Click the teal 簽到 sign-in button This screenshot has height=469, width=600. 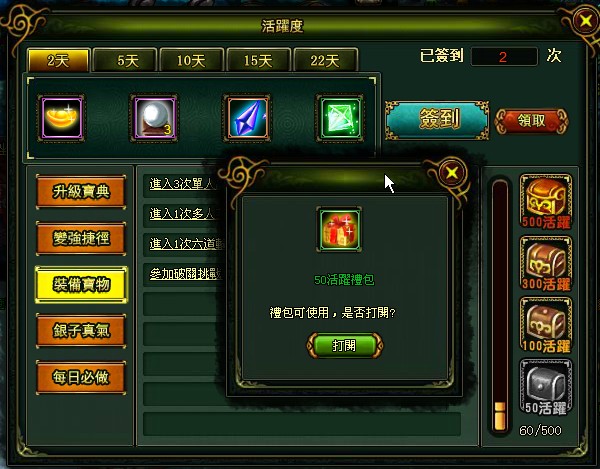437,120
